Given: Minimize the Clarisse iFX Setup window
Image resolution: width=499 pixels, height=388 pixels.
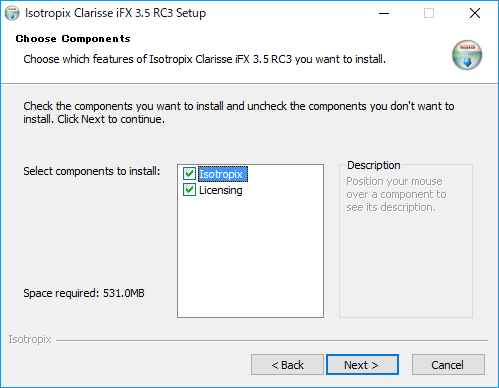Looking at the screenshot, I should pyautogui.click(x=384, y=13).
